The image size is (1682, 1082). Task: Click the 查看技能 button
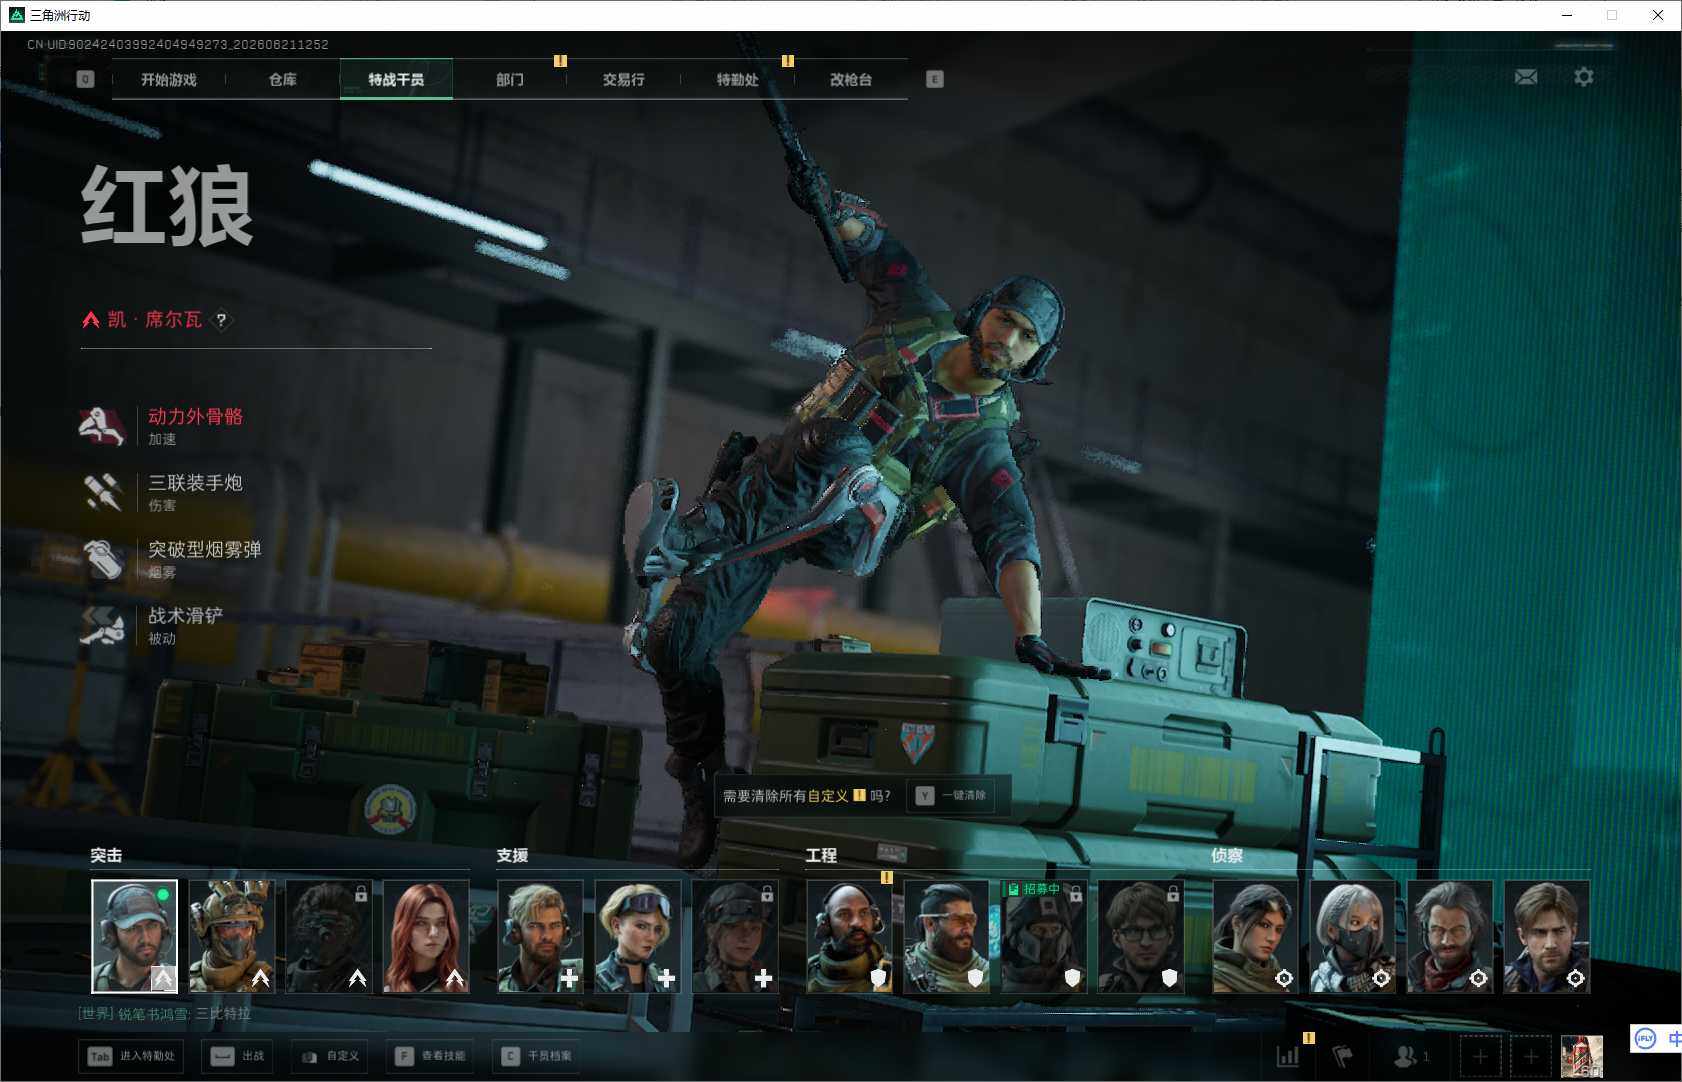tap(430, 1056)
